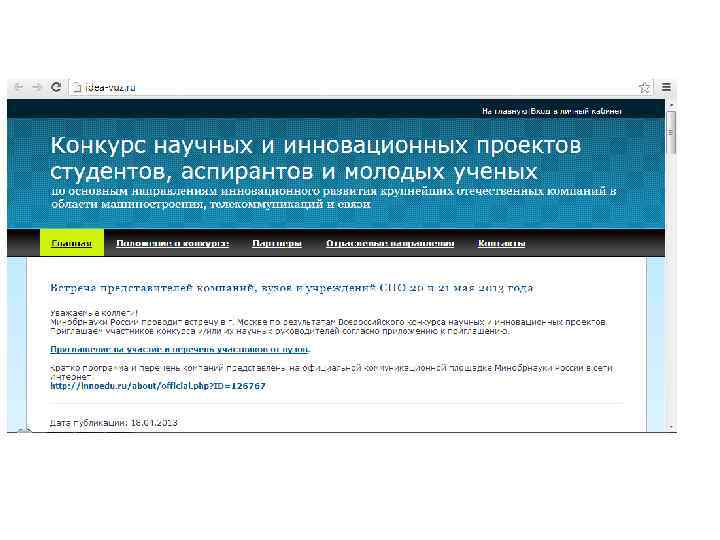Click the 'Уважаемые коллеги!' greeting text
This screenshot has height=540, width=720.
(94, 313)
